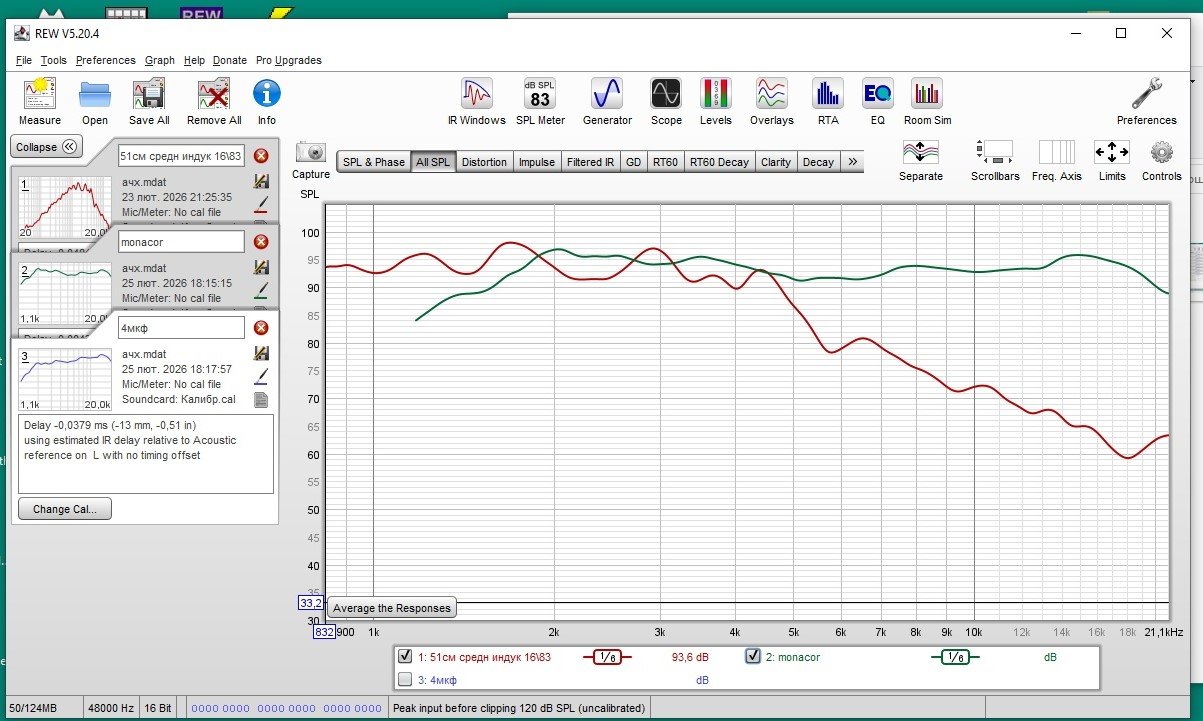This screenshot has width=1203, height=721.
Task: Open notes icon for 4мкф measurement
Action: 262,399
